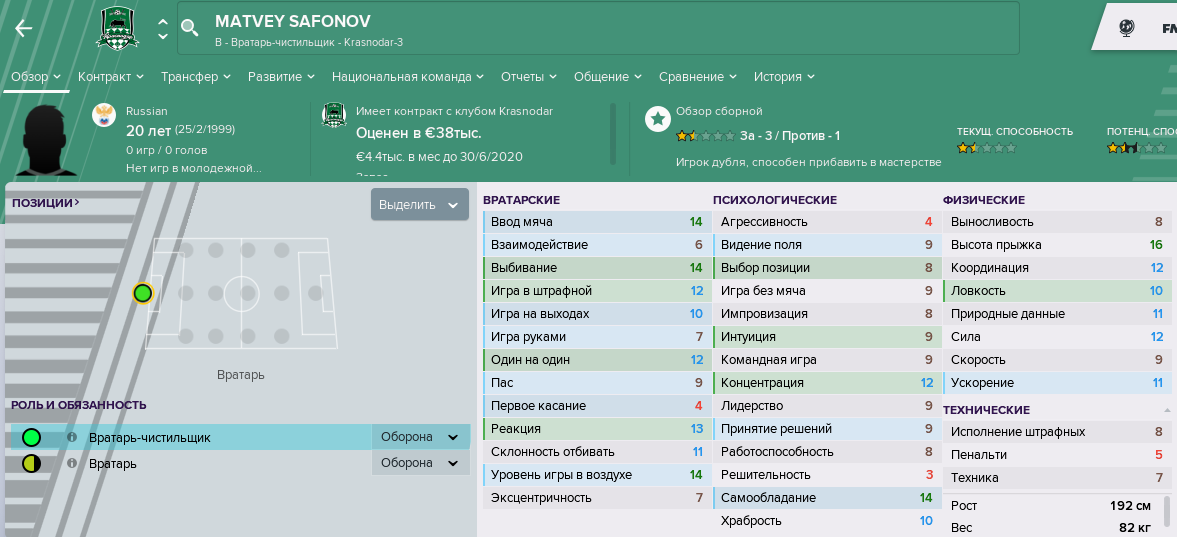Open Оборона duty dropdown for Вратарь-чистильщик
The width and height of the screenshot is (1177, 537).
click(420, 437)
